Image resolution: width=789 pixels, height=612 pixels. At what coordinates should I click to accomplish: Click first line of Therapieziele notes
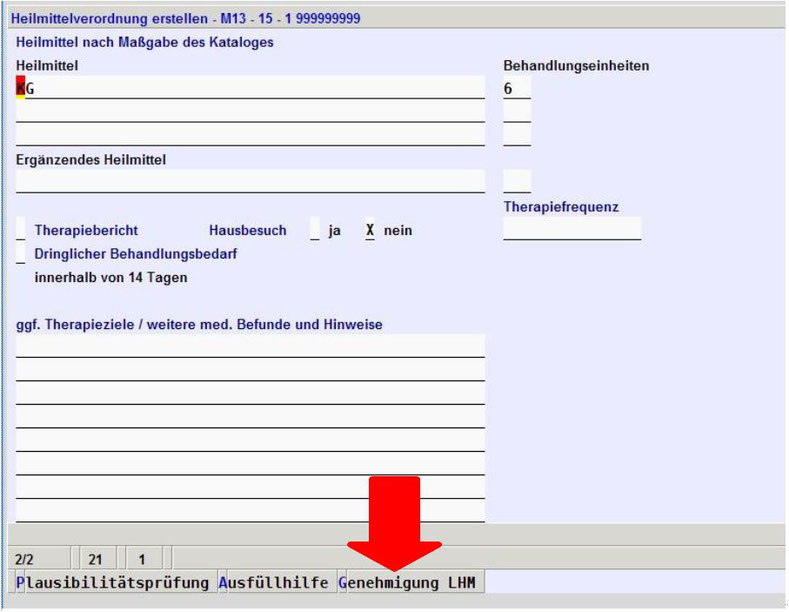click(250, 346)
